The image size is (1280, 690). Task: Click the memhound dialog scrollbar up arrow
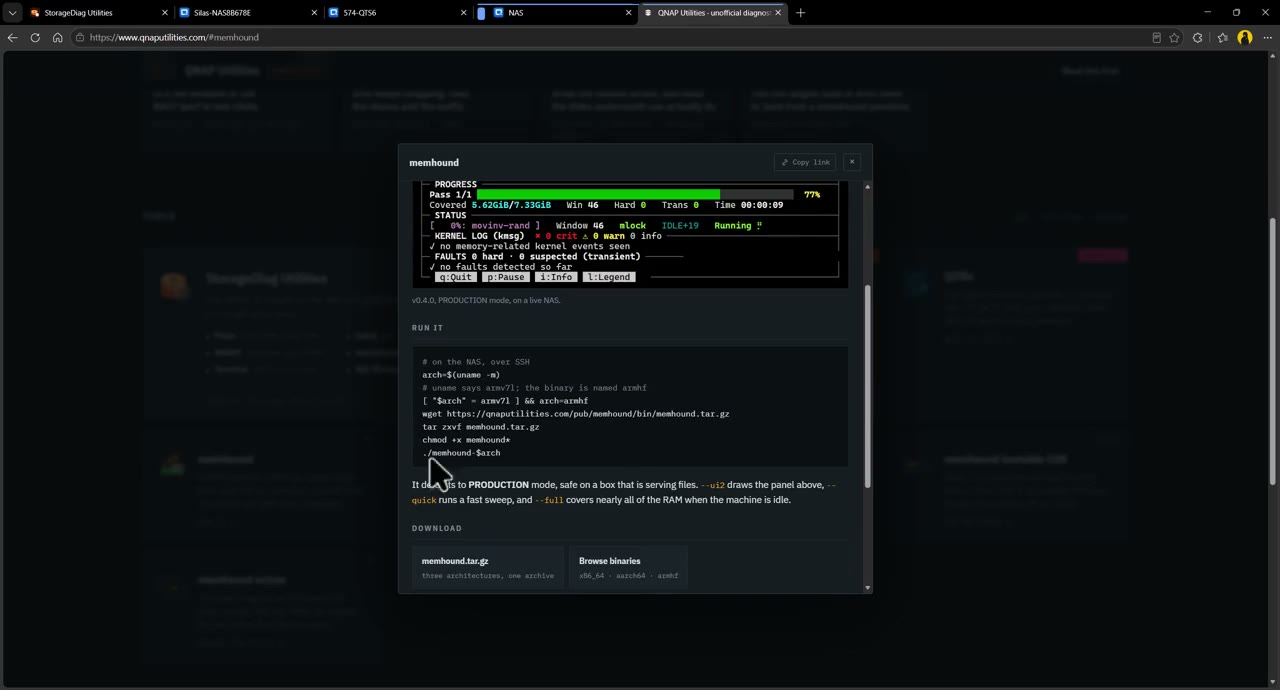(x=867, y=187)
